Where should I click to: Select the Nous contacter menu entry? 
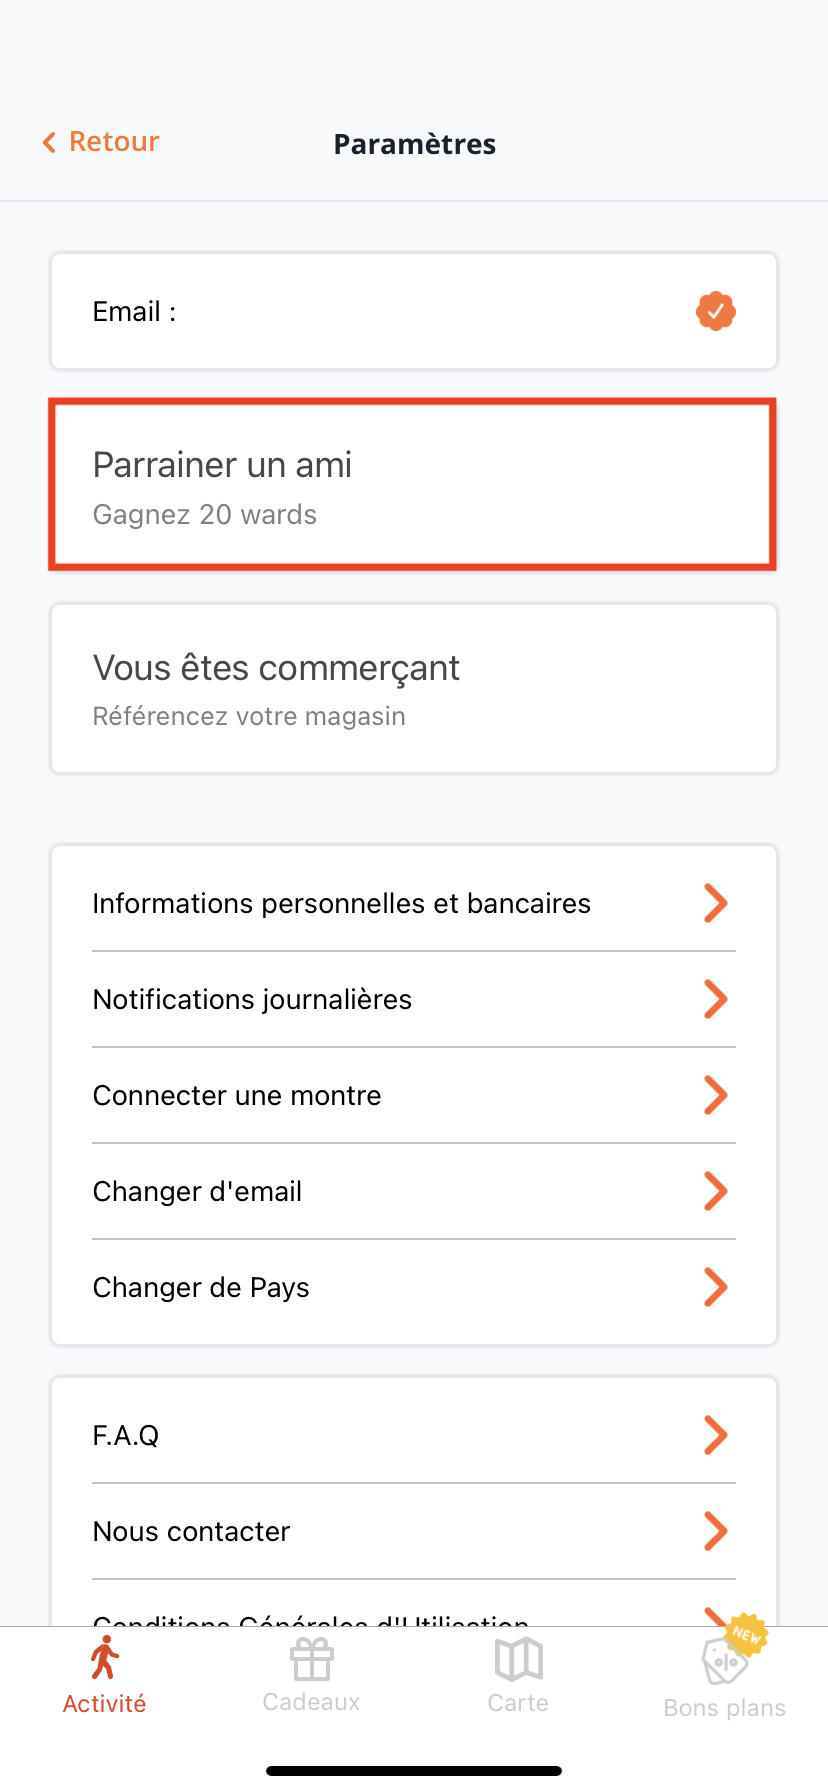(x=192, y=1531)
